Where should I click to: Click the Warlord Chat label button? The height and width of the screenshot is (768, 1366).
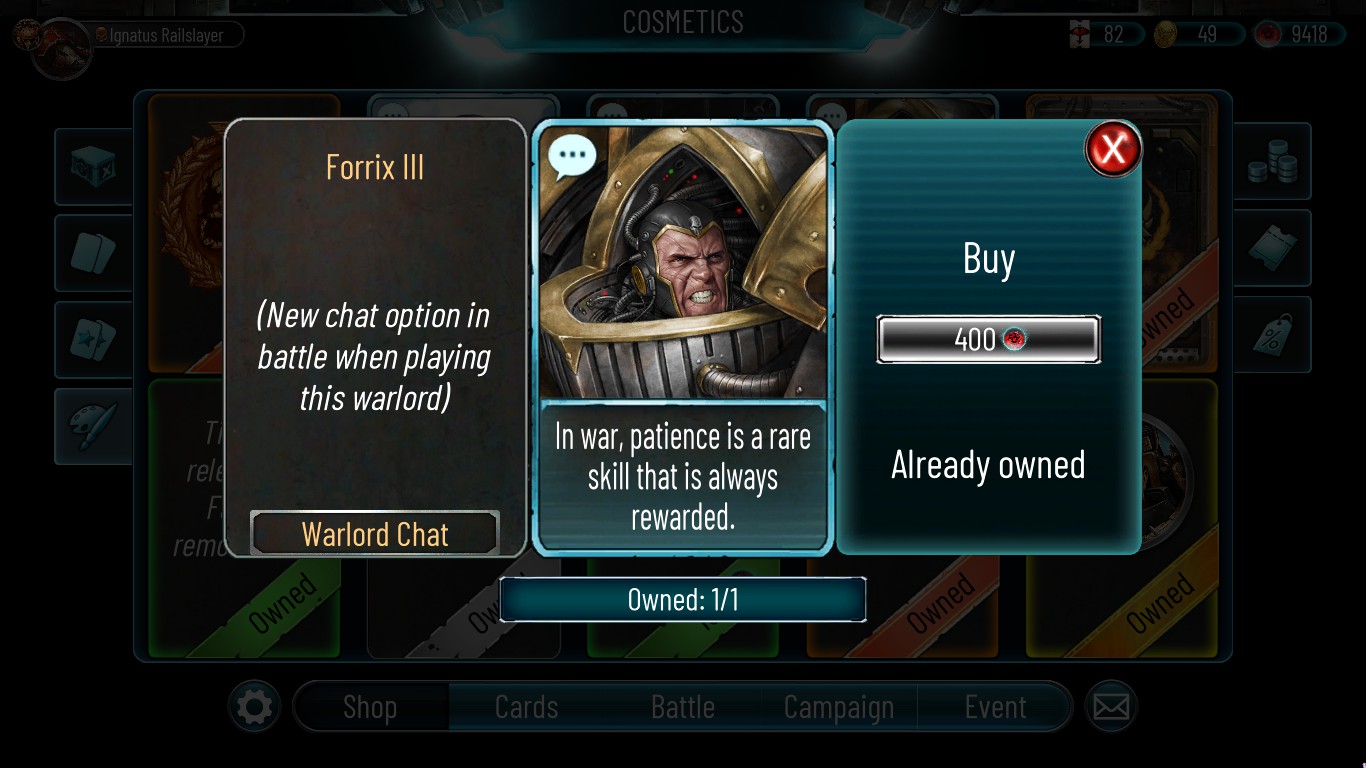tap(375, 534)
